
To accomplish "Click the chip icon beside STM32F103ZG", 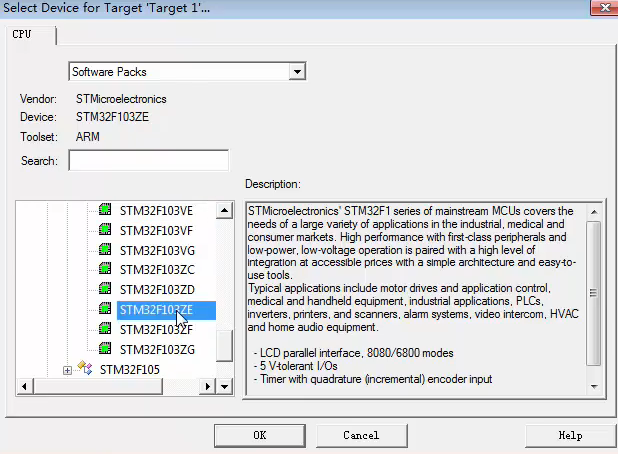I will pyautogui.click(x=105, y=348).
